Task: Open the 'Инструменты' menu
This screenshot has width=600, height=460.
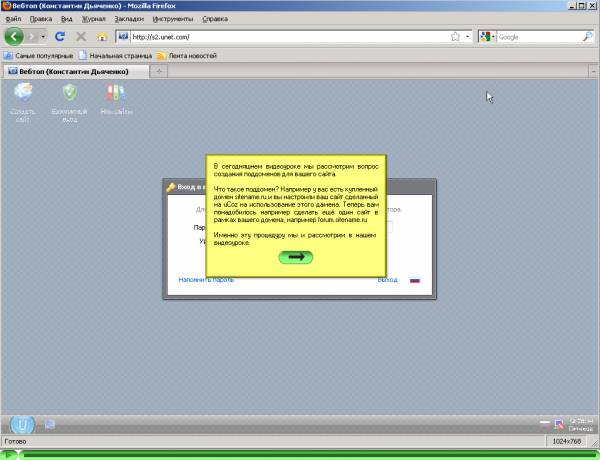Action: [174, 19]
